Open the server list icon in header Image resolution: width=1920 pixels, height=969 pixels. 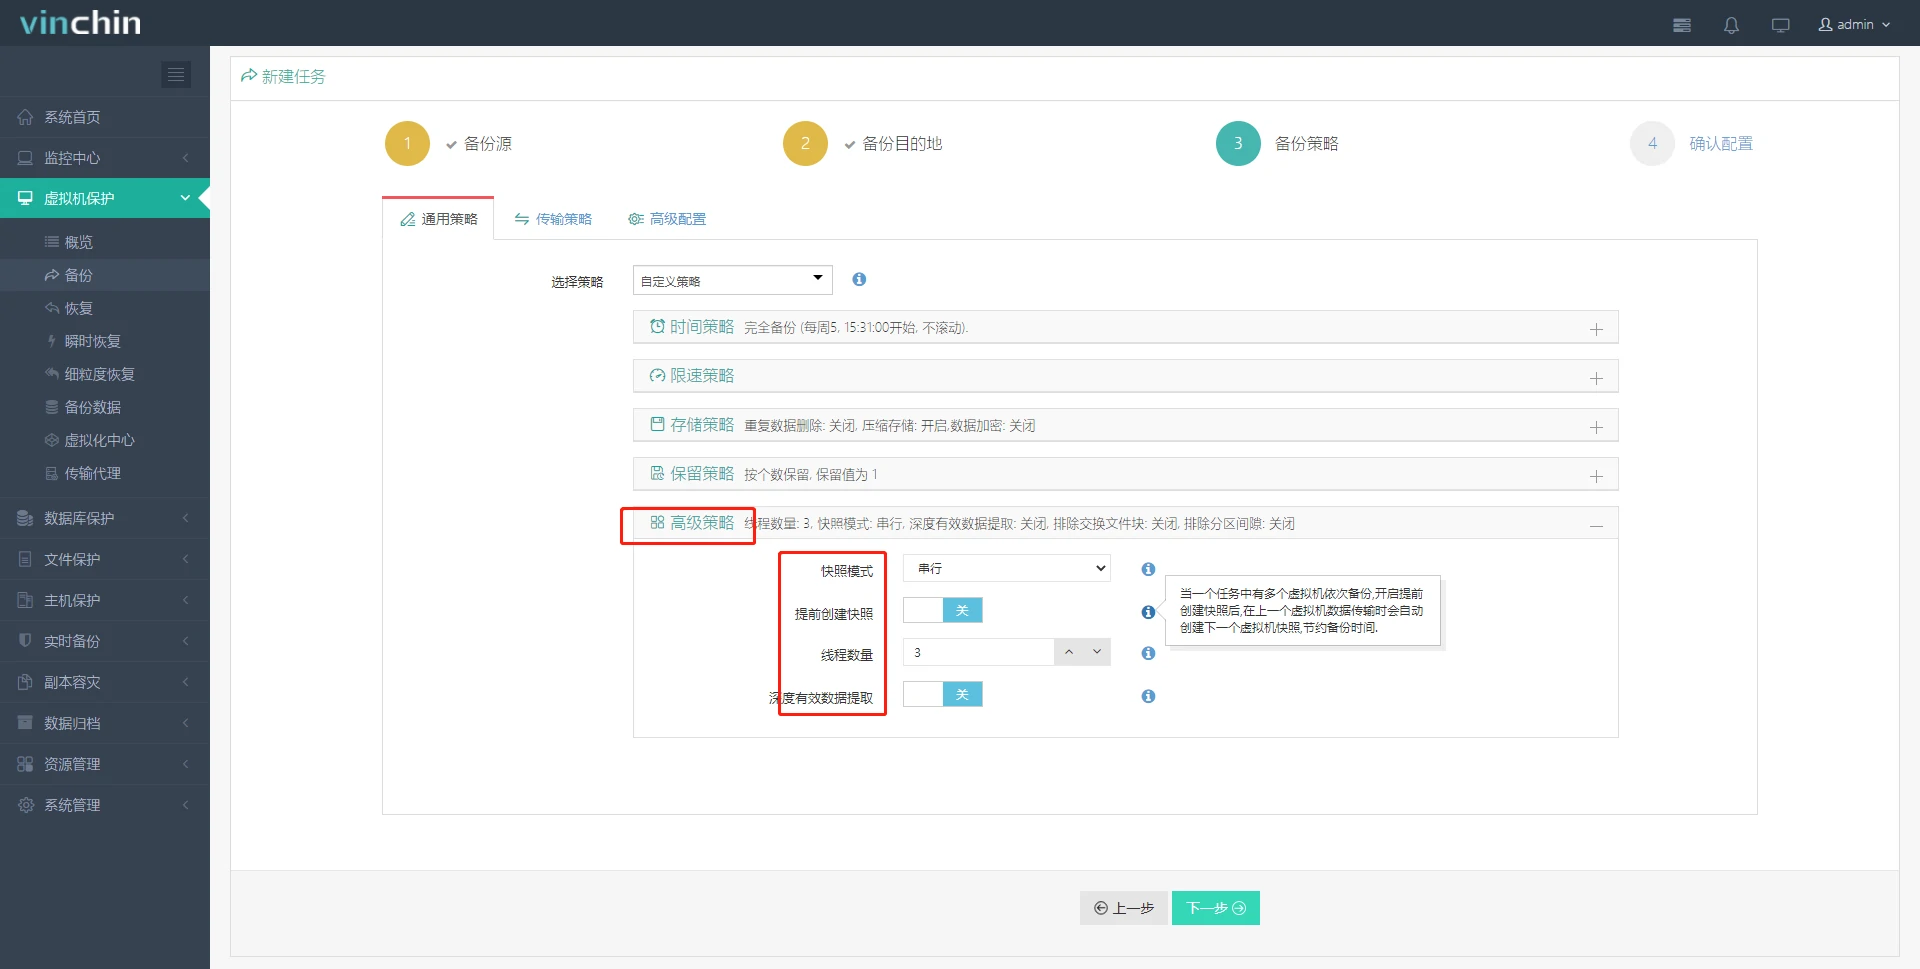1682,25
